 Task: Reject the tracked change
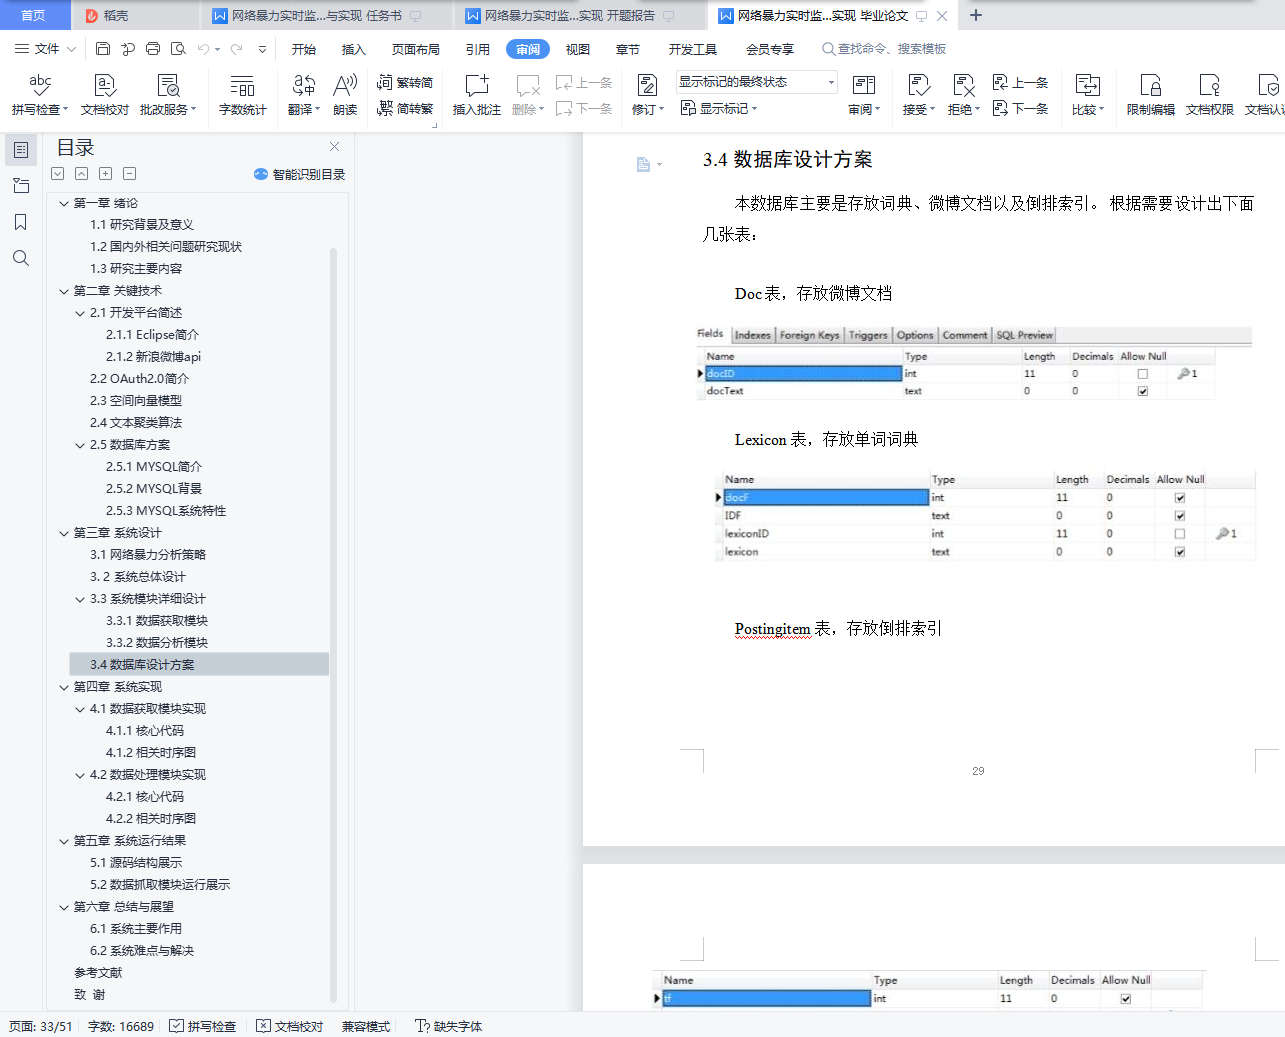pyautogui.click(x=963, y=95)
